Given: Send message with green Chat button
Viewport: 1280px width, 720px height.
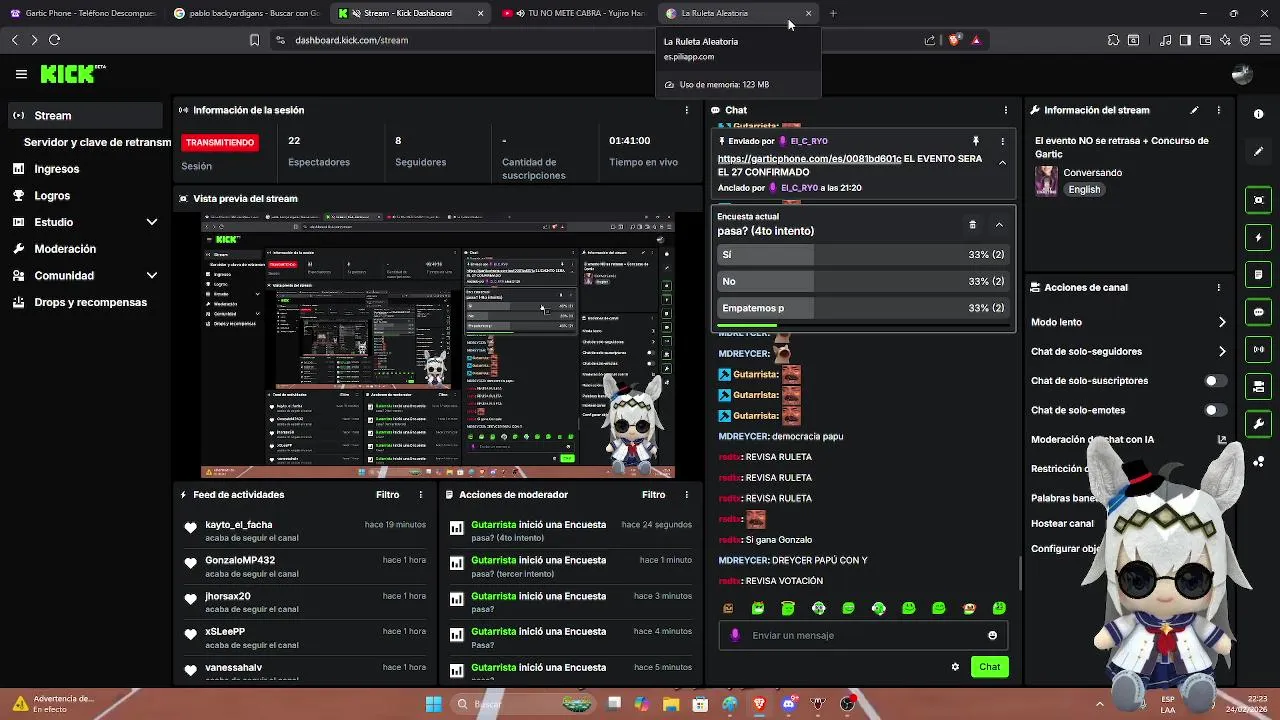Looking at the screenshot, I should (x=989, y=667).
